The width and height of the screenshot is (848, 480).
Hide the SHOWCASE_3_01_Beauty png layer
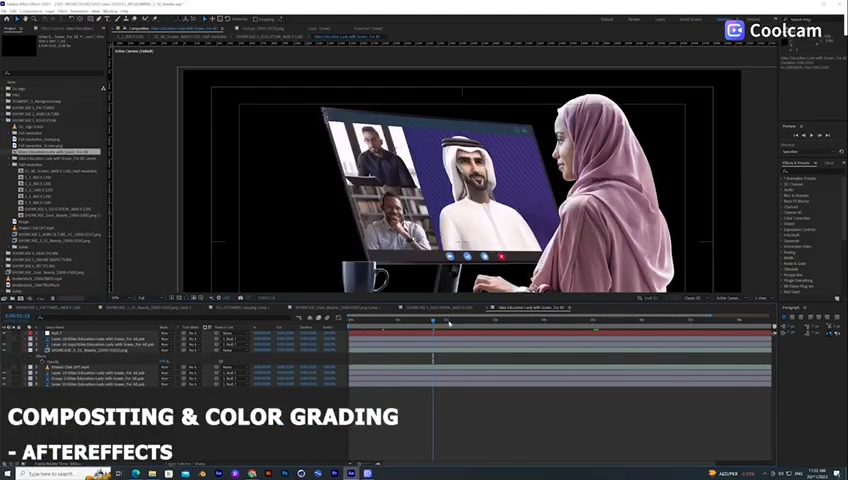coord(4,350)
